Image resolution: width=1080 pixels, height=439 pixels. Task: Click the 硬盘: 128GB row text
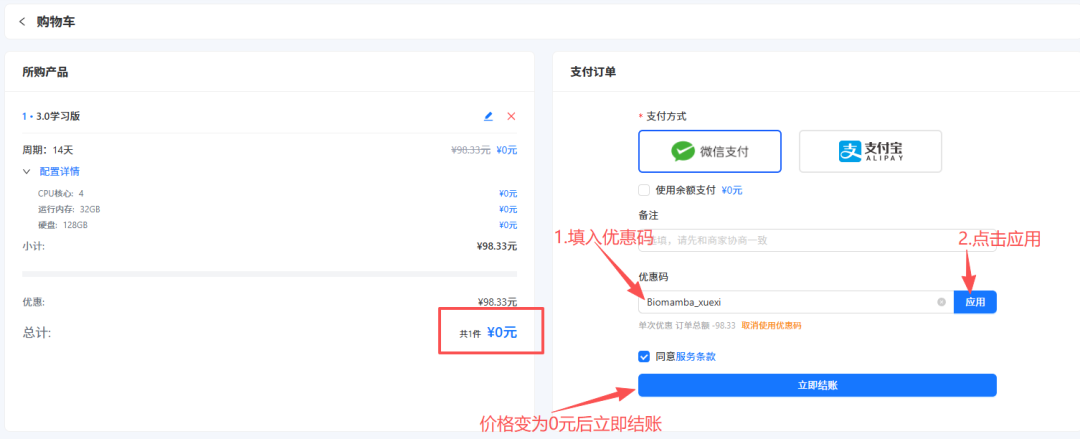click(x=63, y=225)
